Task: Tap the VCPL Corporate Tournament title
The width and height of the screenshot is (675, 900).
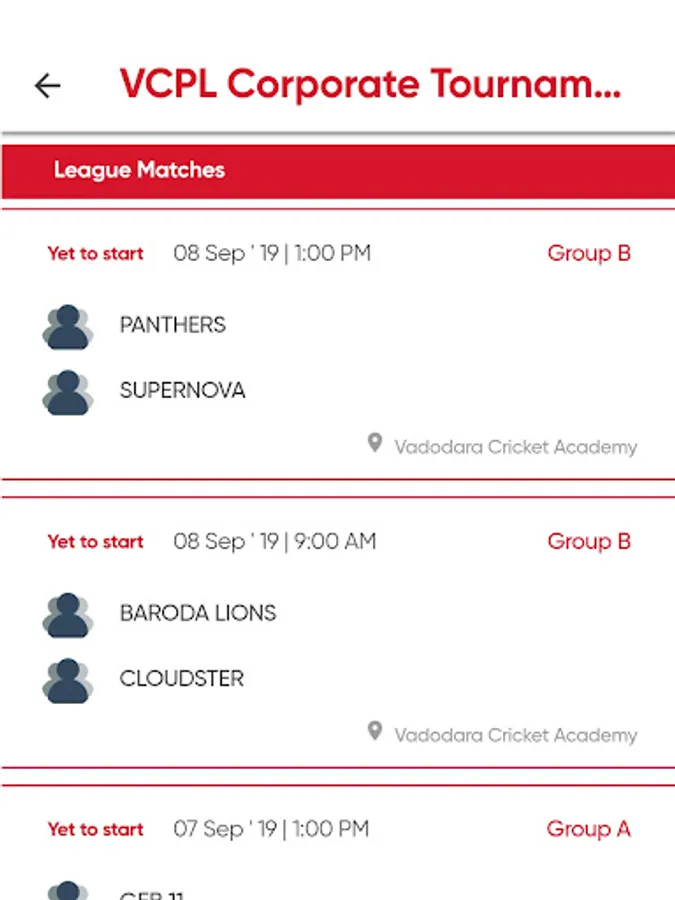Action: coord(370,84)
